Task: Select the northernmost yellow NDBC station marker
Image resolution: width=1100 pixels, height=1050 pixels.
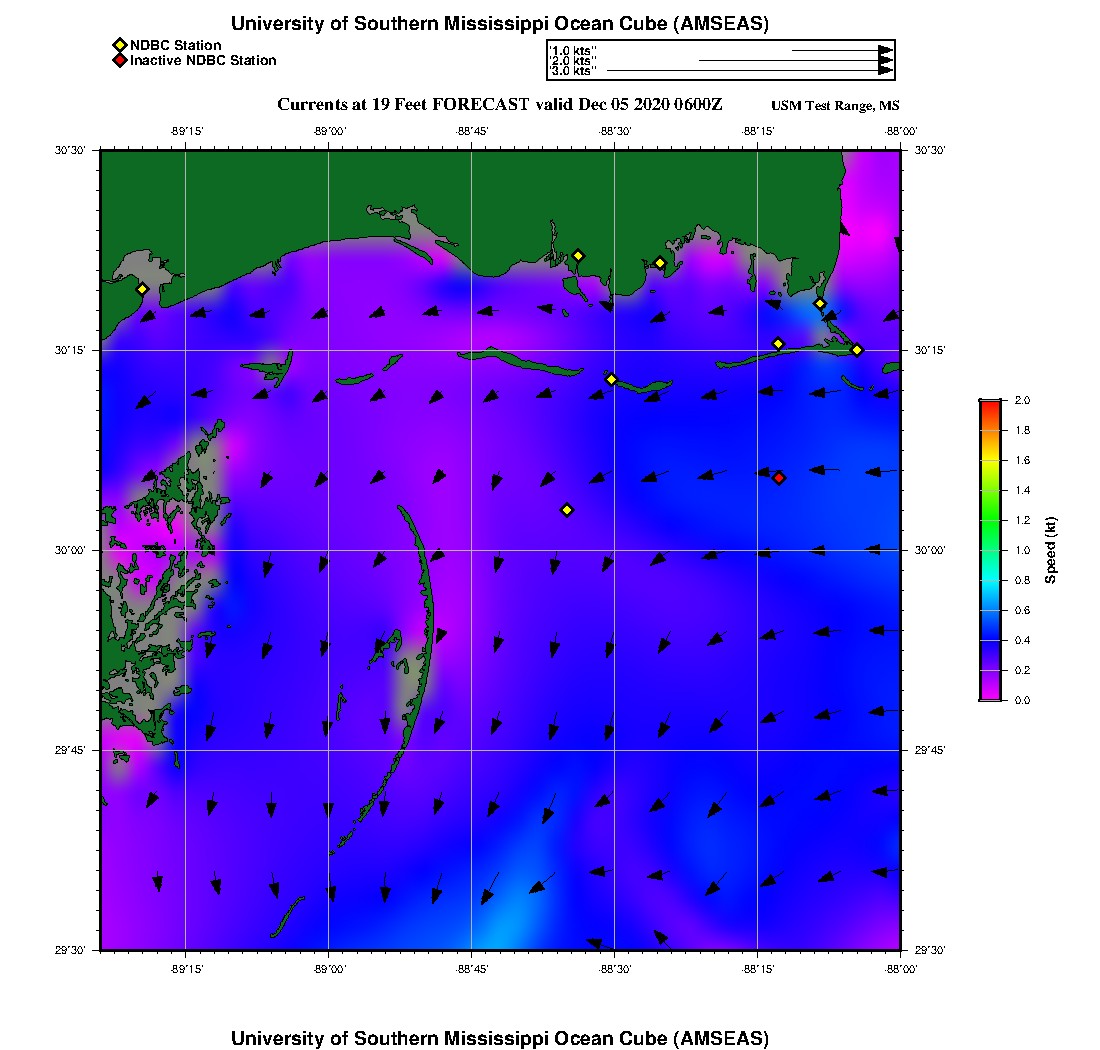Action: point(578,255)
